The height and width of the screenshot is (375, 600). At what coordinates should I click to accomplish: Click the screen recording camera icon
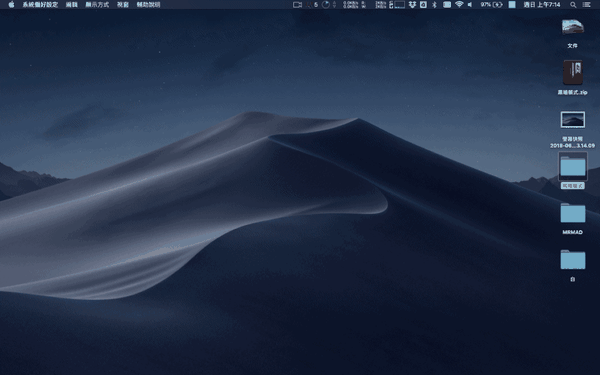[x=297, y=5]
